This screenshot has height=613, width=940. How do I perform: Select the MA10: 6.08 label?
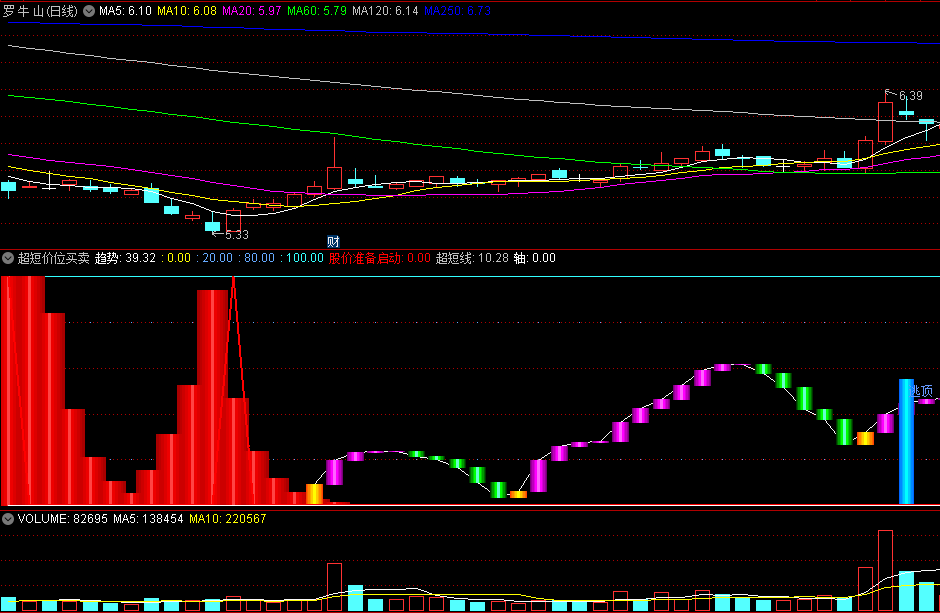click(187, 11)
